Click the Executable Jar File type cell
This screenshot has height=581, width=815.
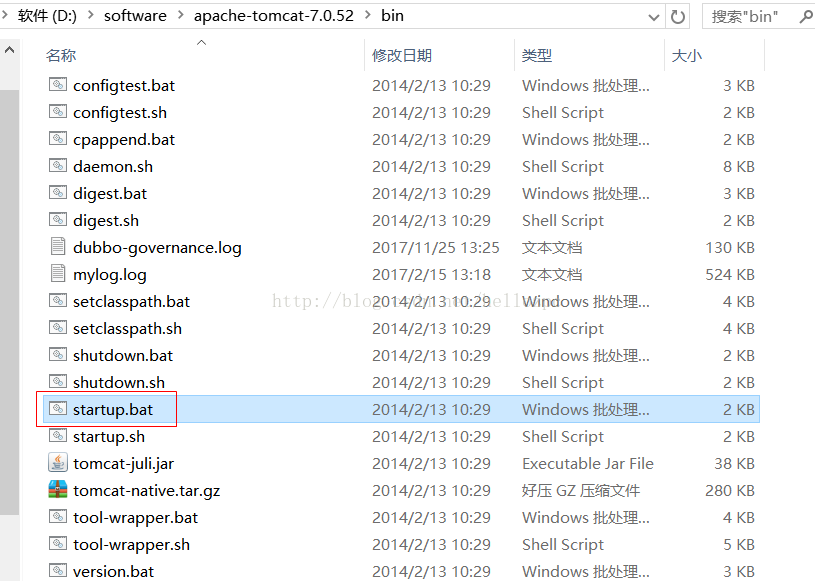(588, 464)
